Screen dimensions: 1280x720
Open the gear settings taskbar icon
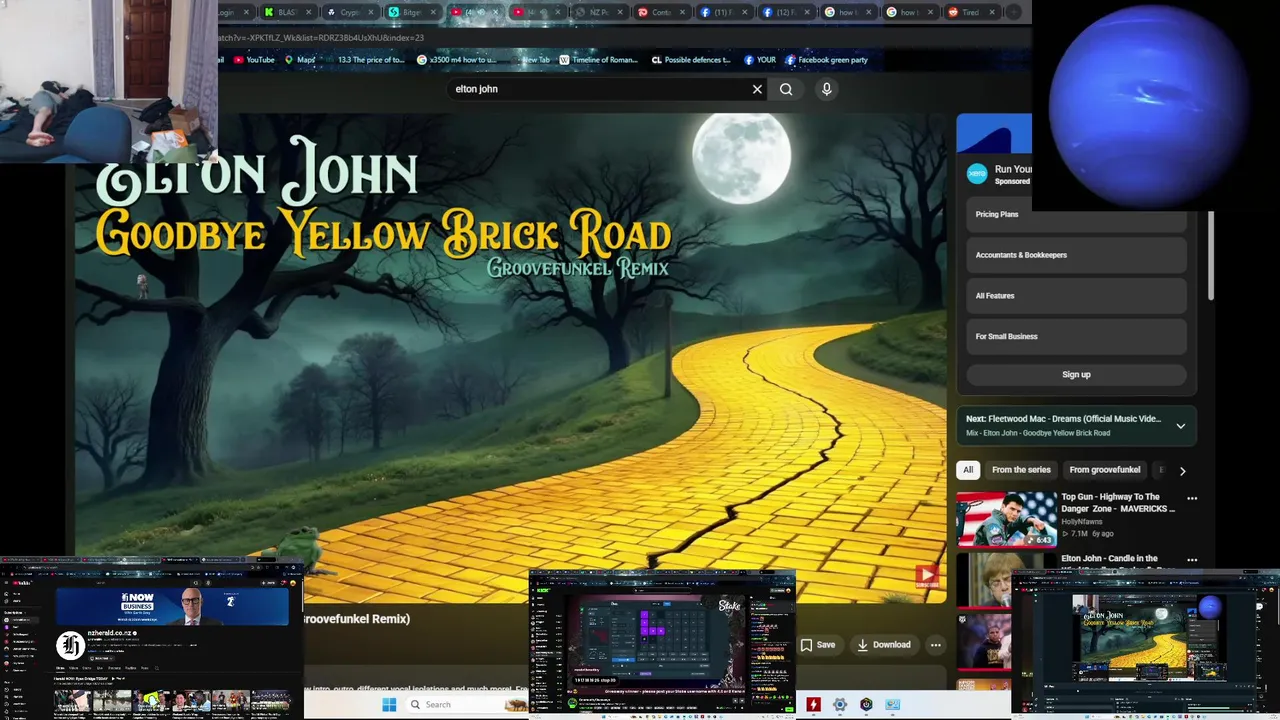click(x=840, y=705)
